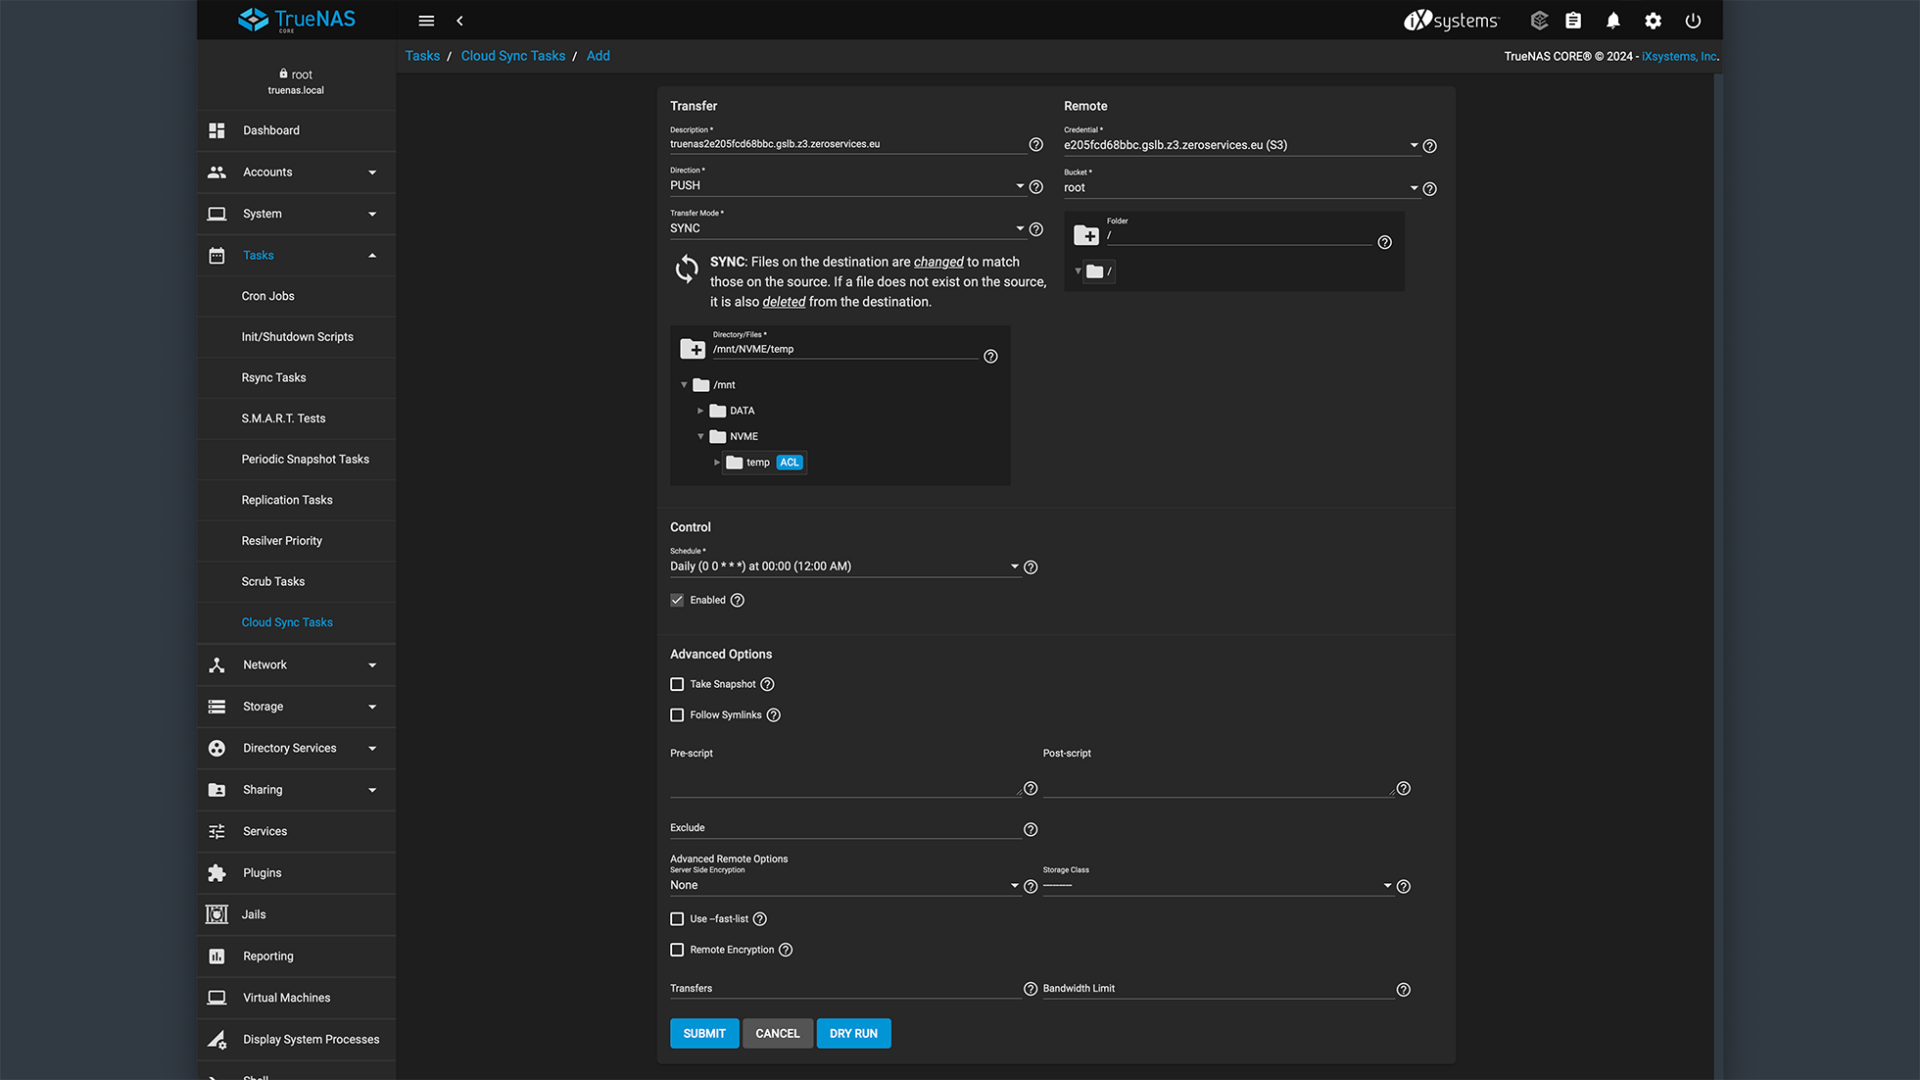Uncheck the Enabled checkbox under Schedule

tap(677, 599)
